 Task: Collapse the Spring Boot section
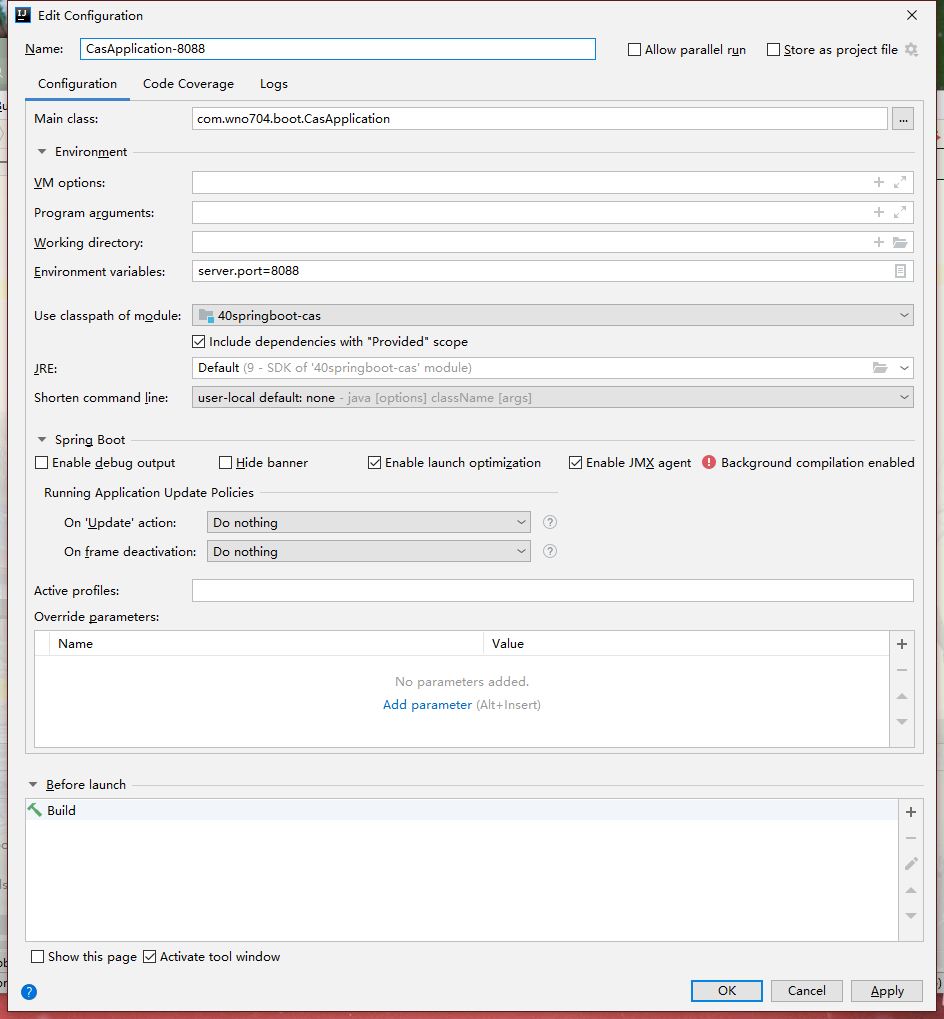tap(42, 440)
